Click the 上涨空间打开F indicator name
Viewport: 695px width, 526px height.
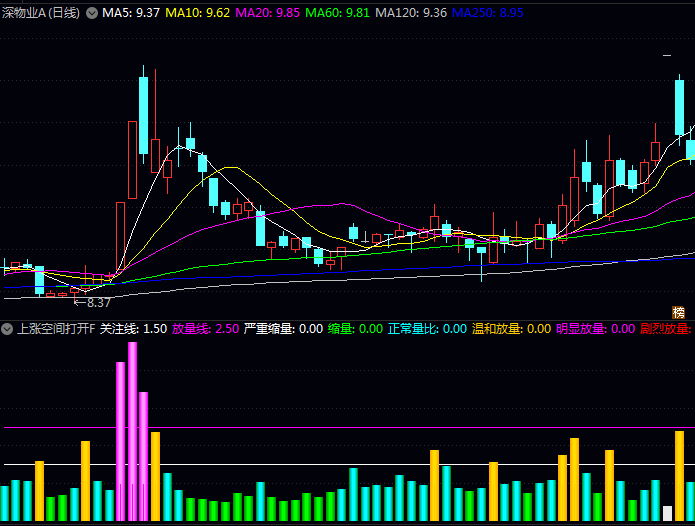56,329
